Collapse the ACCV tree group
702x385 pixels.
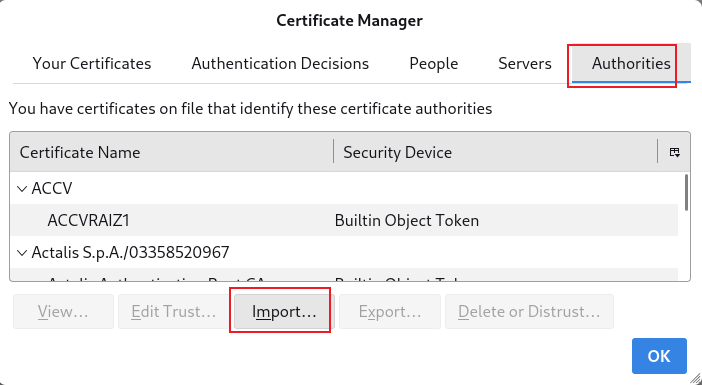point(21,189)
